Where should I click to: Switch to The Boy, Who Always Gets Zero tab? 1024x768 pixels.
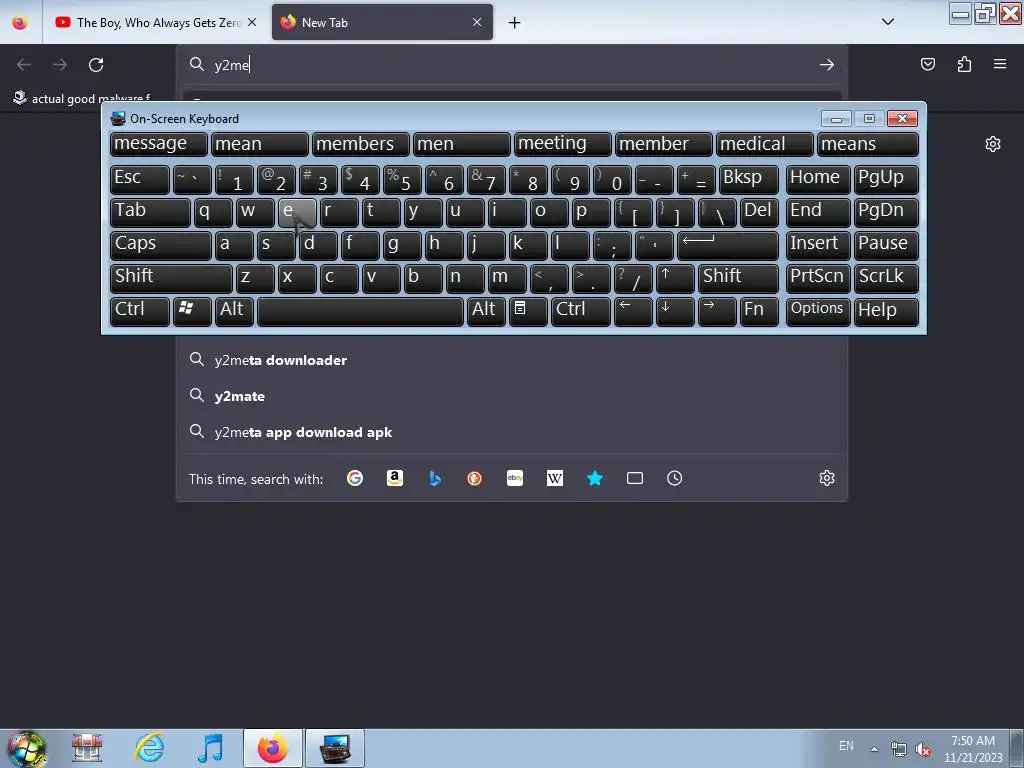(x=155, y=23)
